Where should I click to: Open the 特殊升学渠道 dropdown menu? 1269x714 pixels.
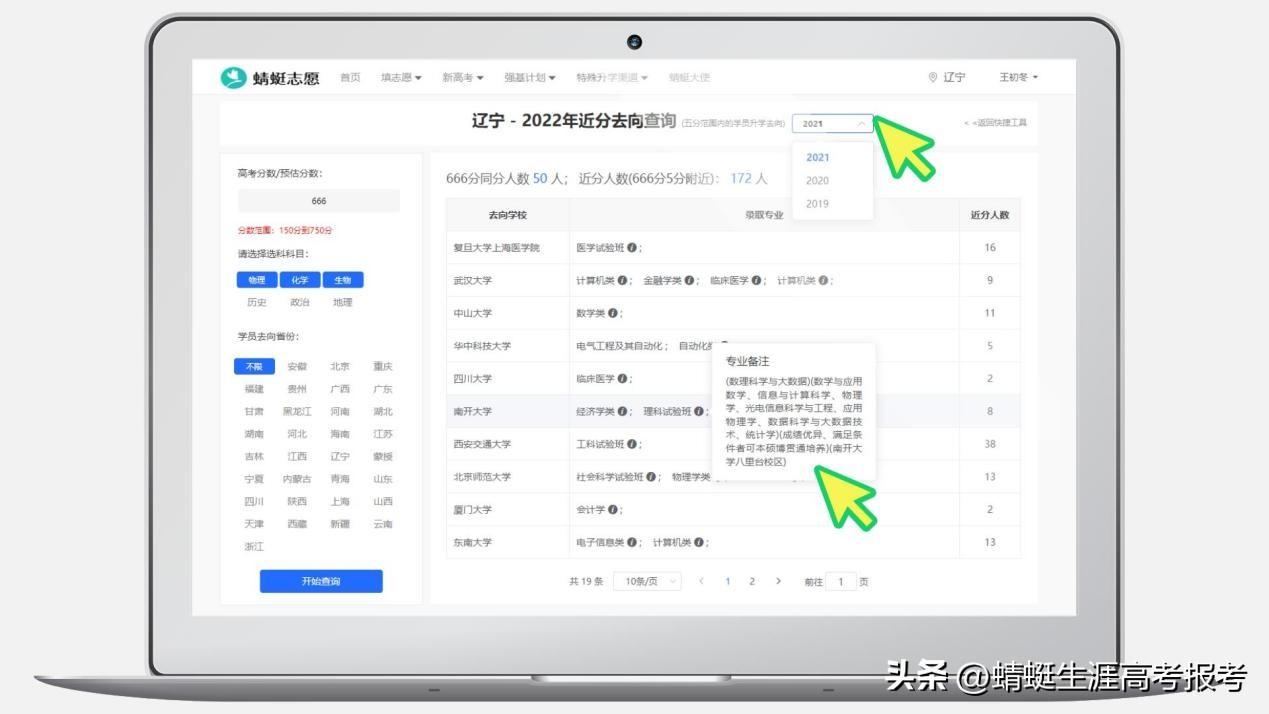click(612, 78)
